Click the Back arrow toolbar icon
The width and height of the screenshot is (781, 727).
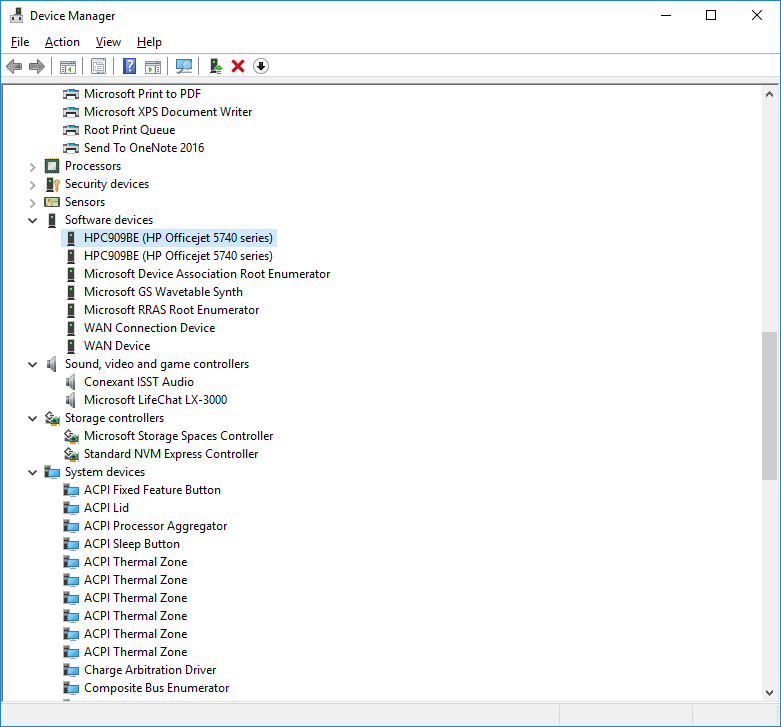point(14,66)
